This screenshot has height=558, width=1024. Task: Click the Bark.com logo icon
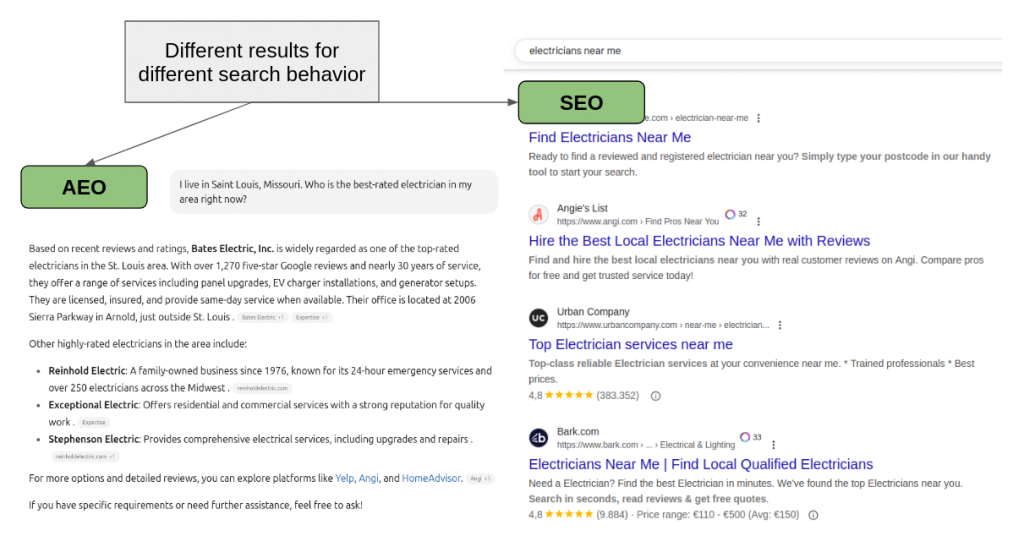(x=538, y=438)
